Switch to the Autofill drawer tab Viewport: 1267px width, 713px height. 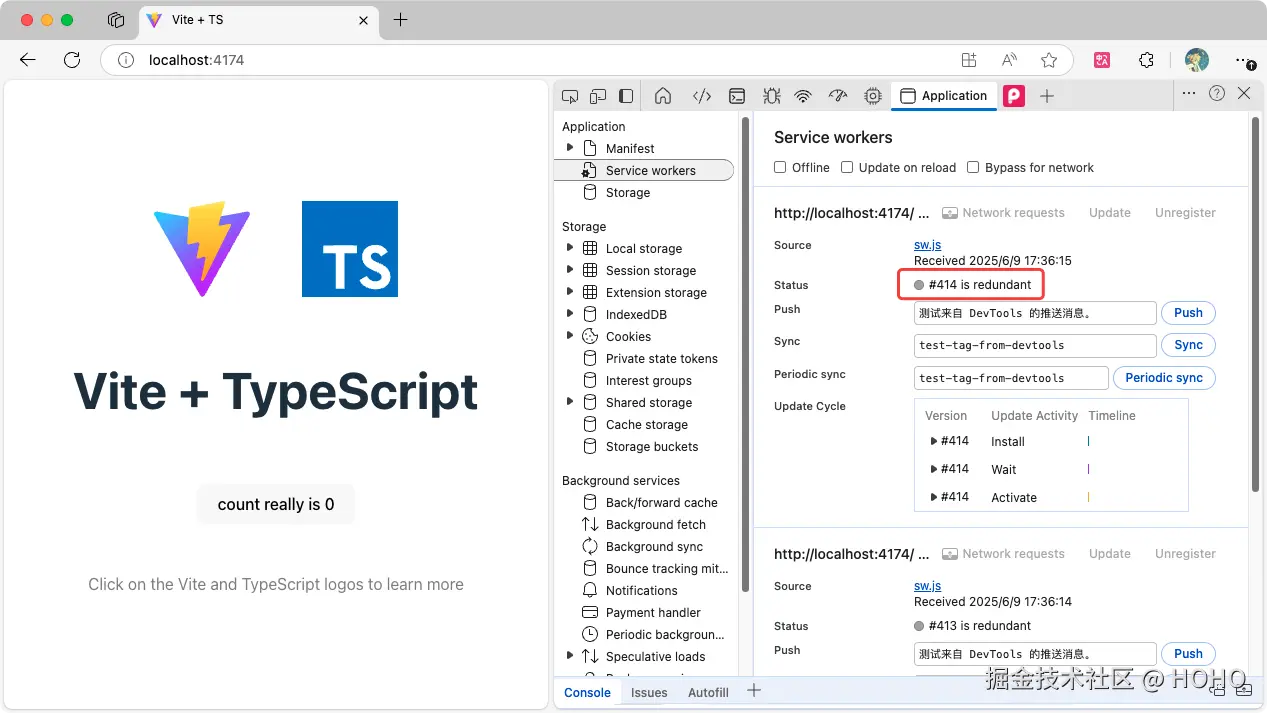point(708,692)
